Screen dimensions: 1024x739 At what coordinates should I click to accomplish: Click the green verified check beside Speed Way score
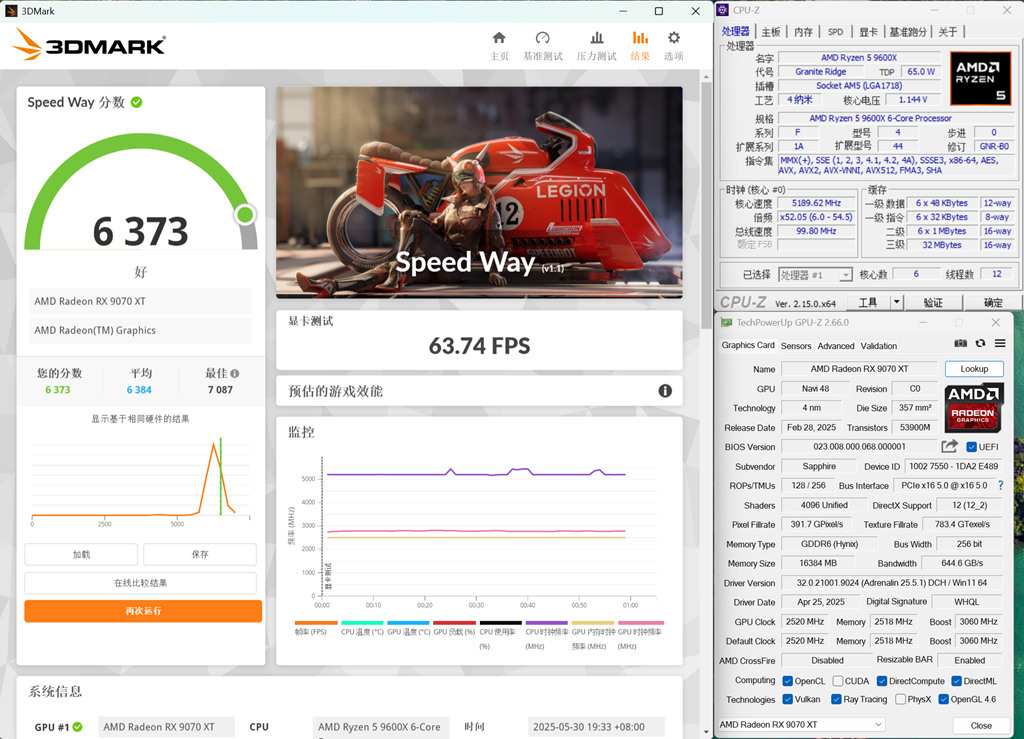(136, 102)
